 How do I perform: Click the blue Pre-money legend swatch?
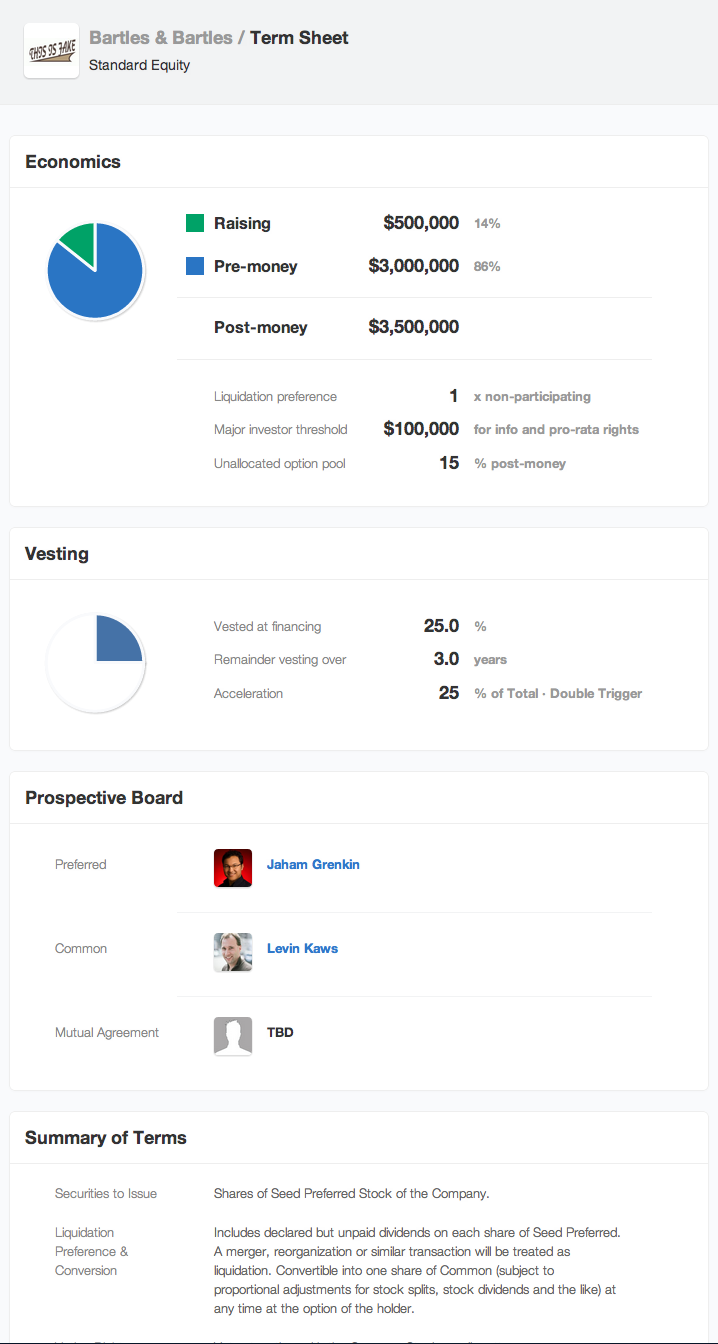[195, 266]
